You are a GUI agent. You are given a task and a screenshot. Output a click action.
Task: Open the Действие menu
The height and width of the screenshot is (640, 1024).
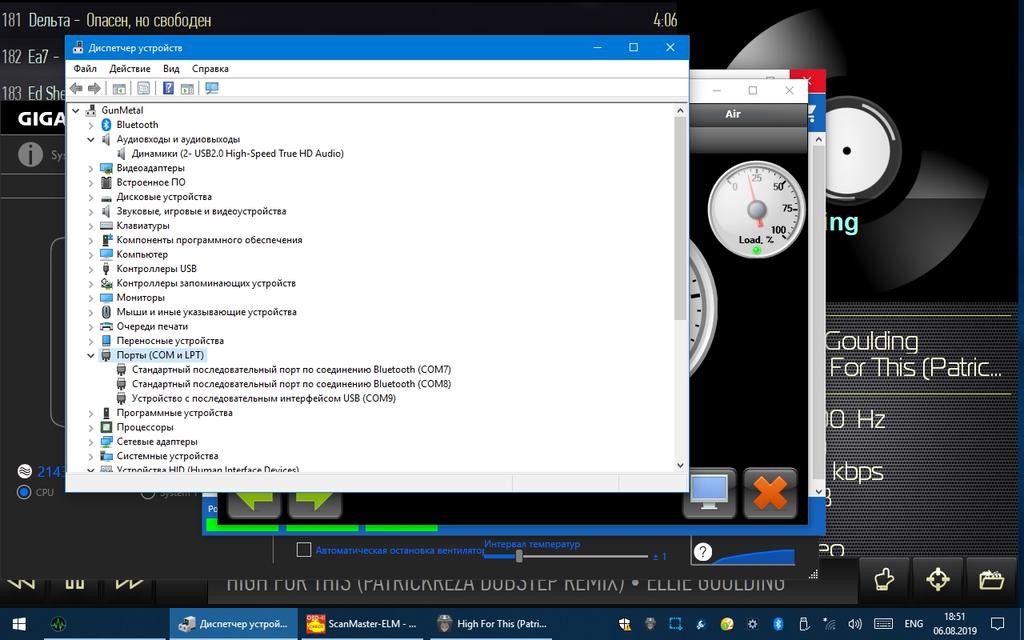click(130, 69)
